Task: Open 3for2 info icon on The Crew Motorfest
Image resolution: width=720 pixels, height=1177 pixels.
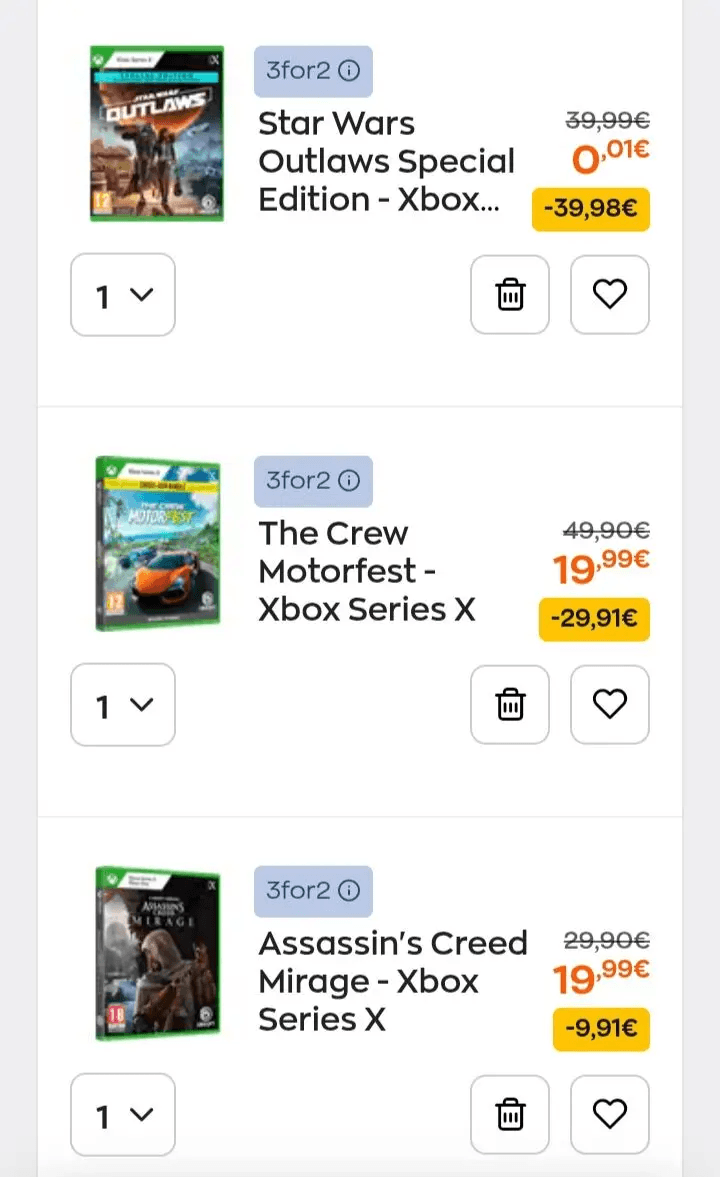Action: tap(349, 480)
